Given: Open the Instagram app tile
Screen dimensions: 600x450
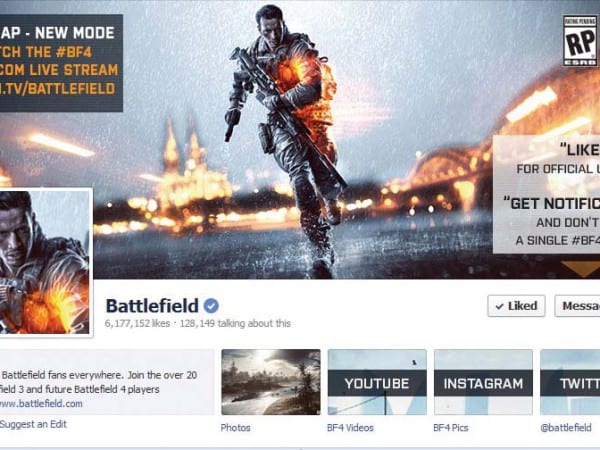Looking at the screenshot, I should [483, 382].
